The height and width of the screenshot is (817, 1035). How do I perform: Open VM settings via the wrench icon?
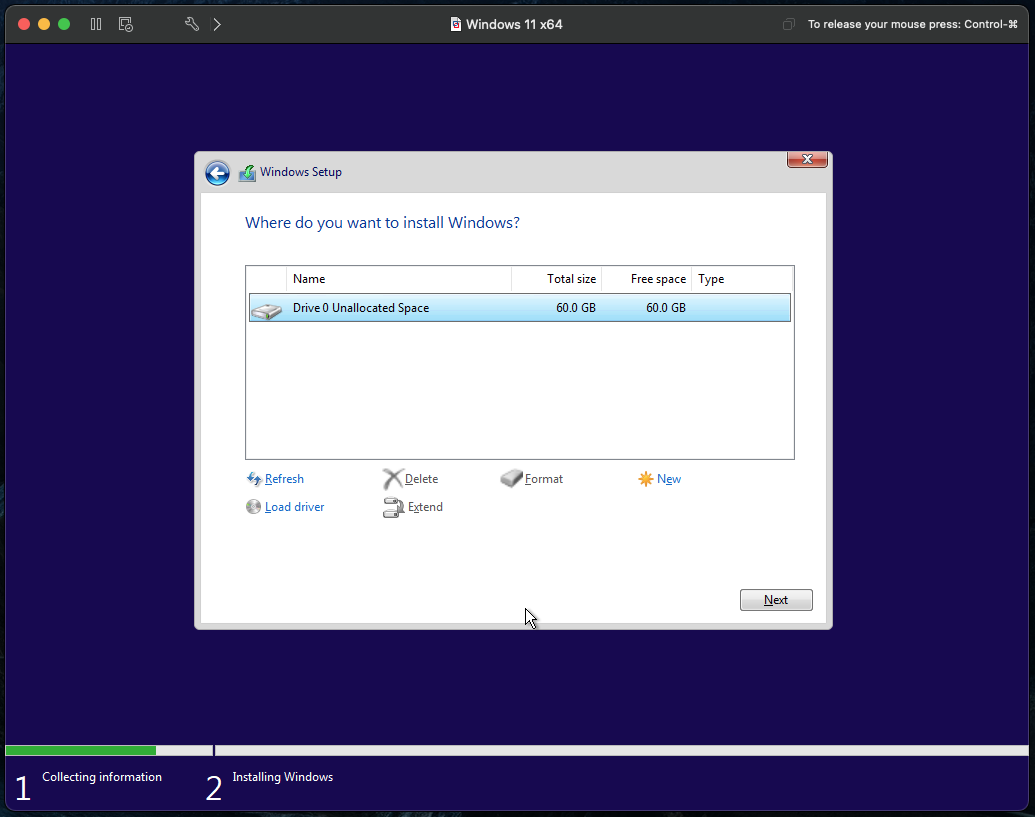191,24
